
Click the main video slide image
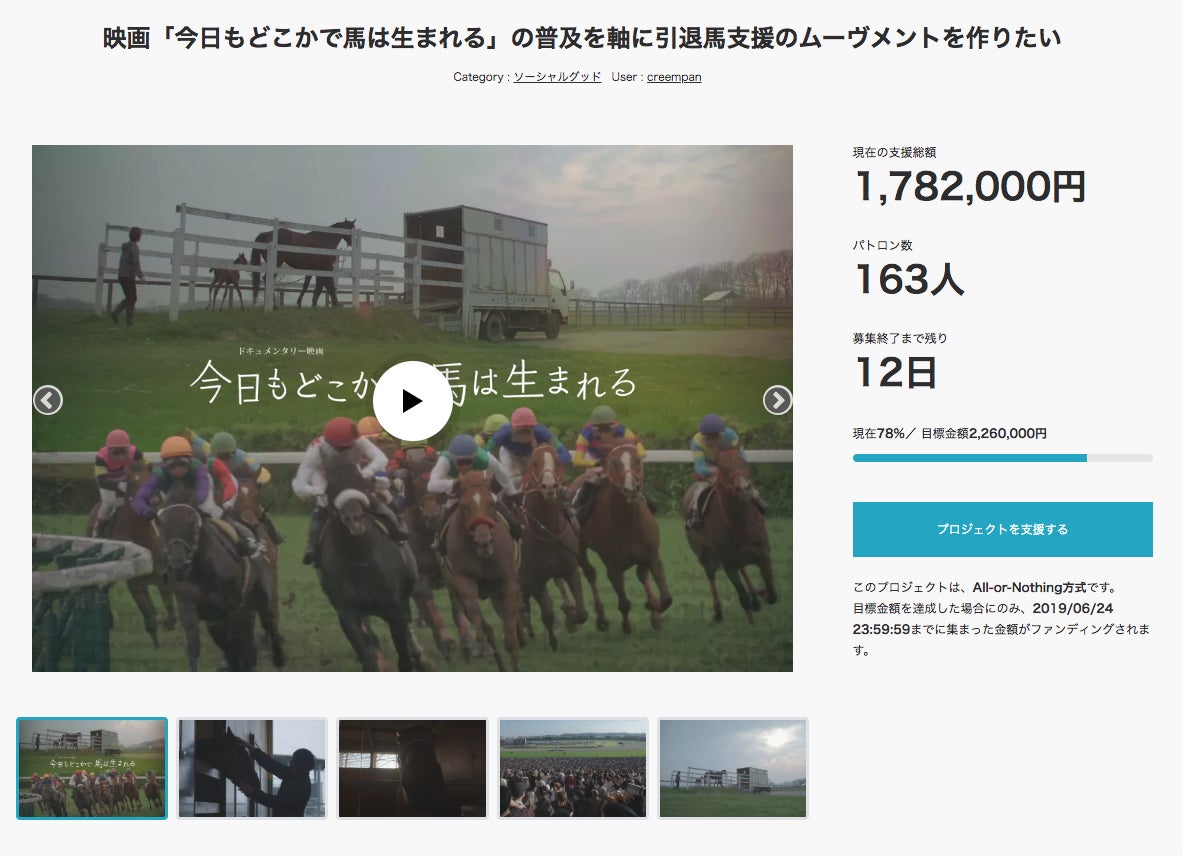(x=412, y=408)
